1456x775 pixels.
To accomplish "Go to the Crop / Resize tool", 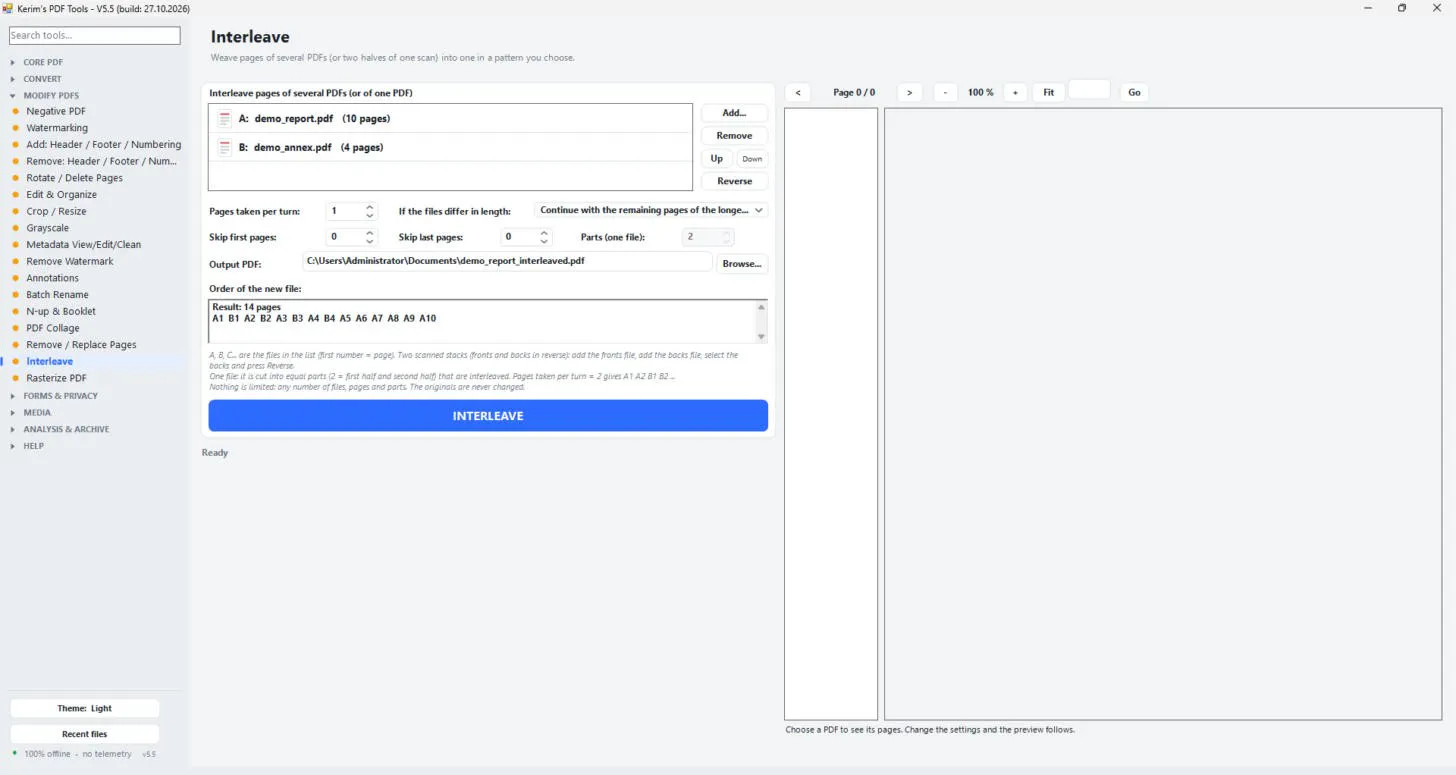I will click(56, 211).
